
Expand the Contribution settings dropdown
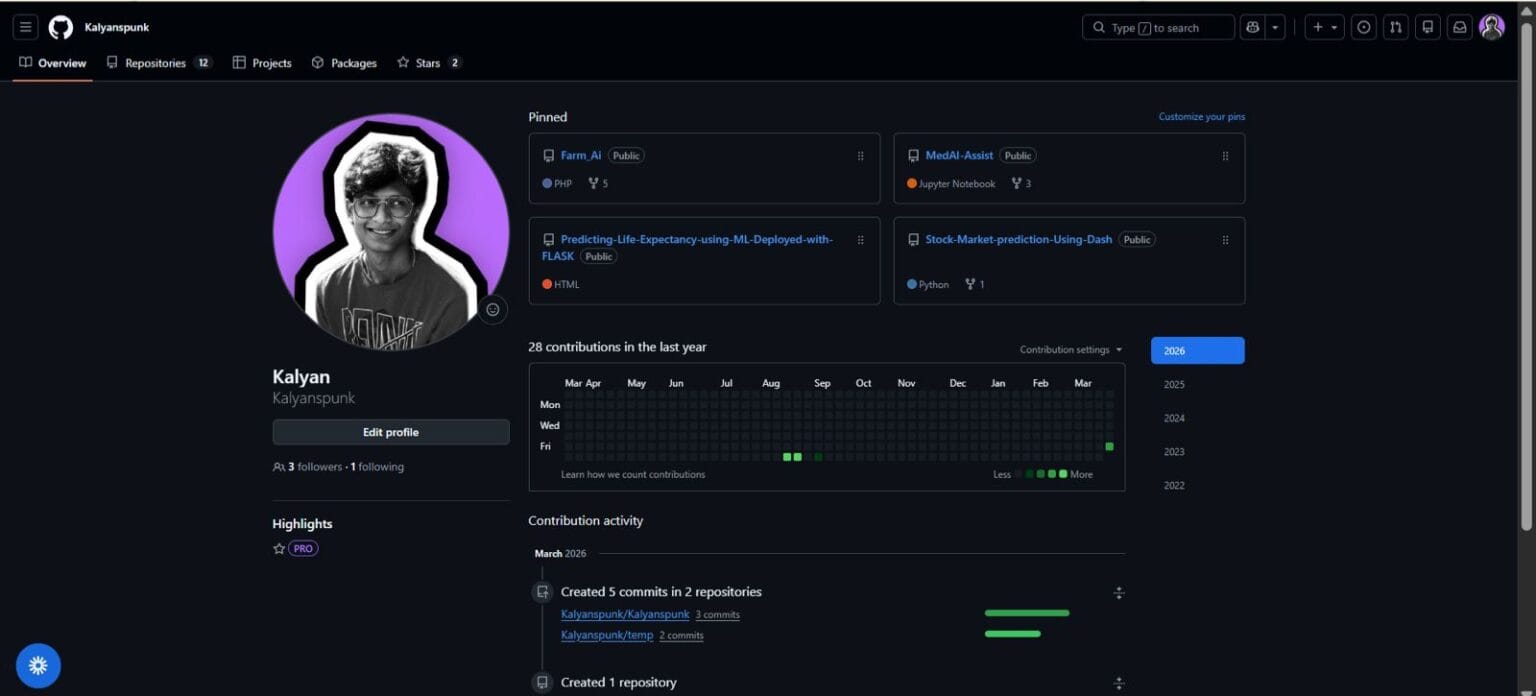tap(1070, 349)
